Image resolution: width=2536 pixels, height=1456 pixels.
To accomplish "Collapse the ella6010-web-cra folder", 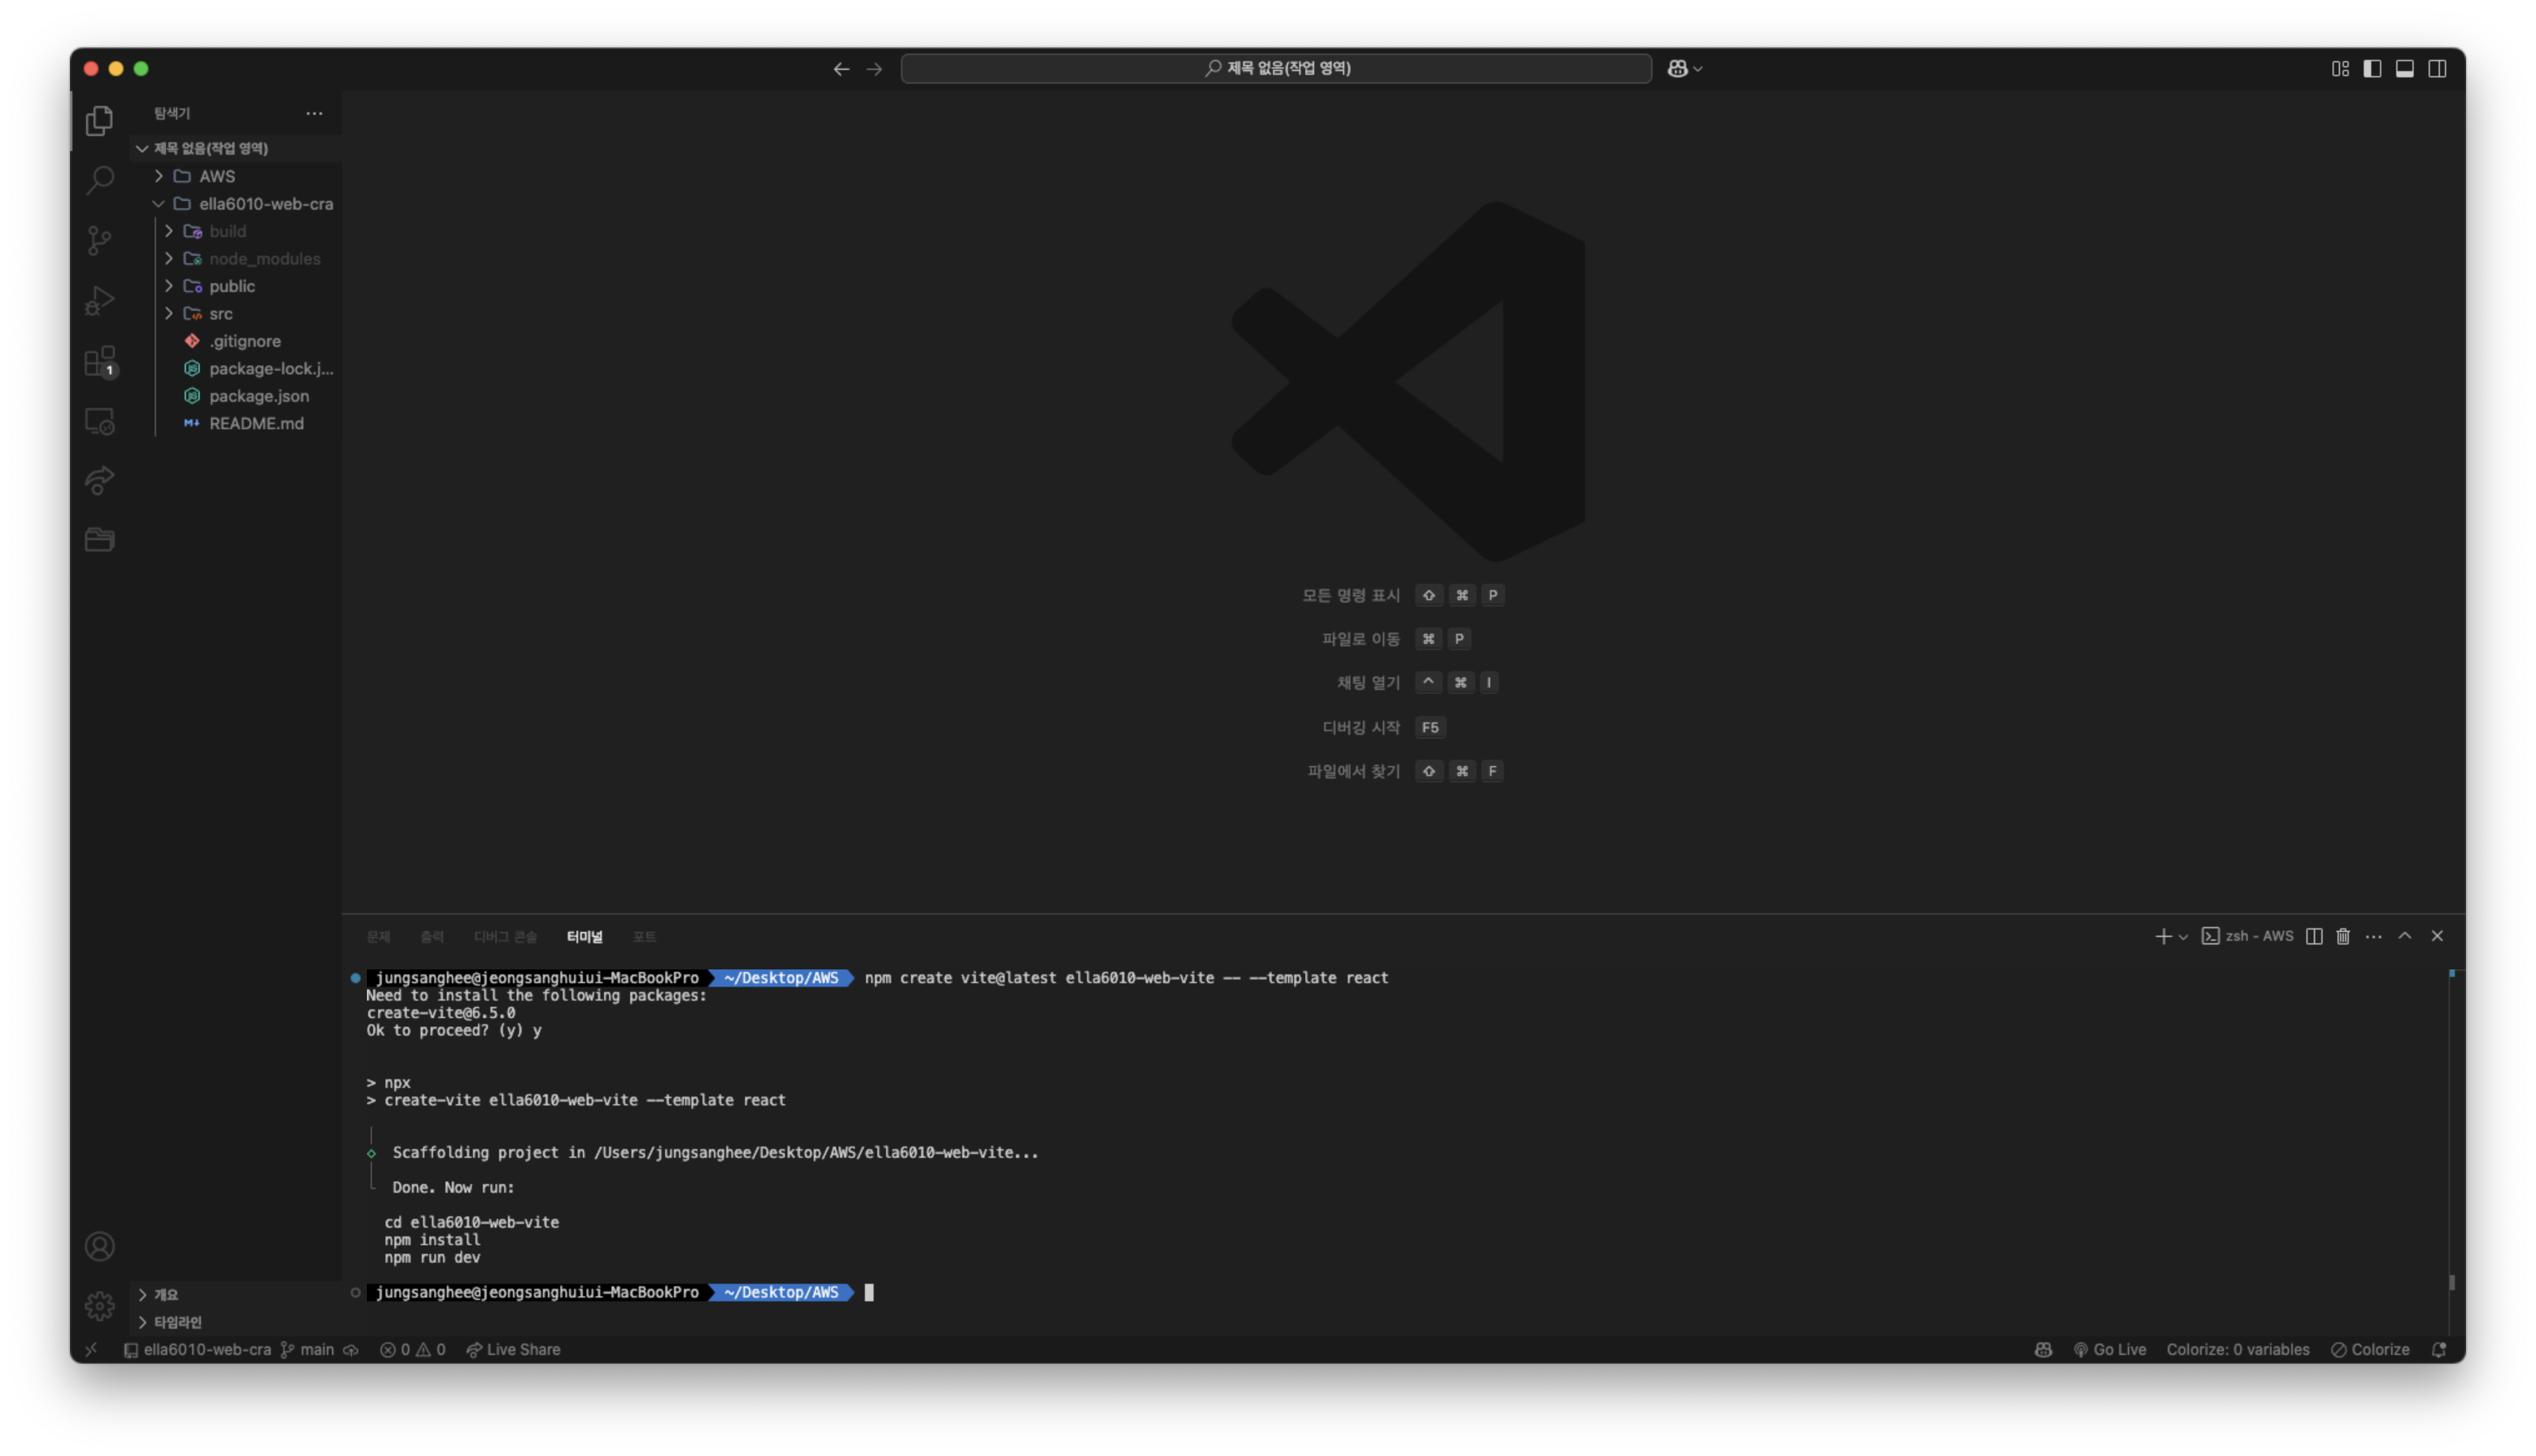I will click(x=236, y=203).
